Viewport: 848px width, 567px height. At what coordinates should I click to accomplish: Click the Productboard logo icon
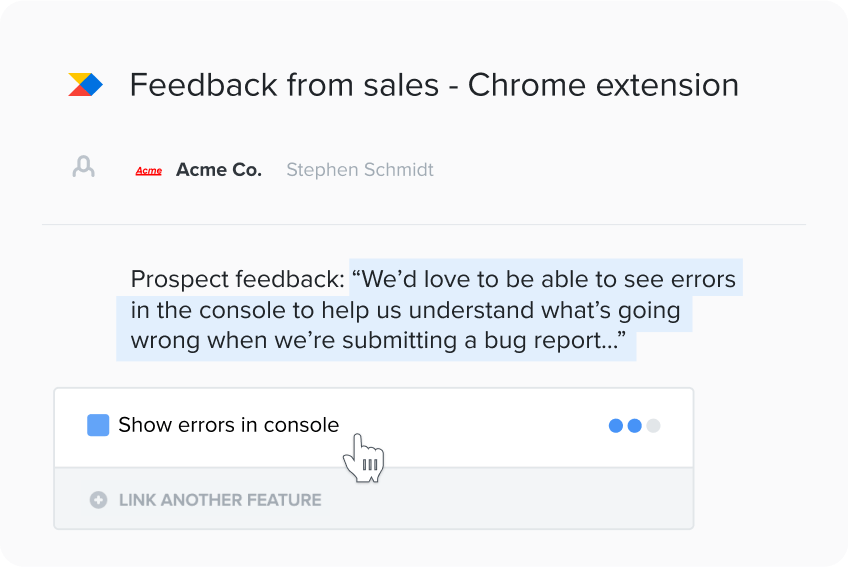pyautogui.click(x=85, y=84)
